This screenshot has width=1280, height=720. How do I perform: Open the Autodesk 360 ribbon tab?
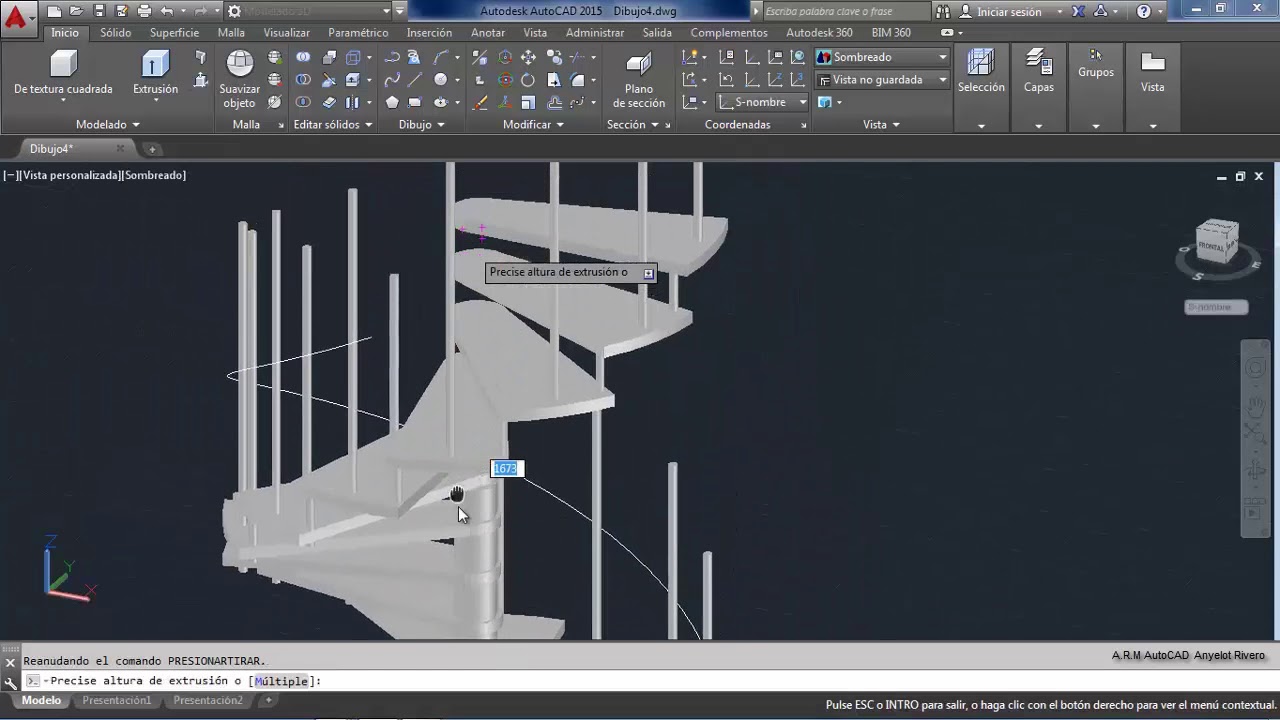[x=819, y=33]
